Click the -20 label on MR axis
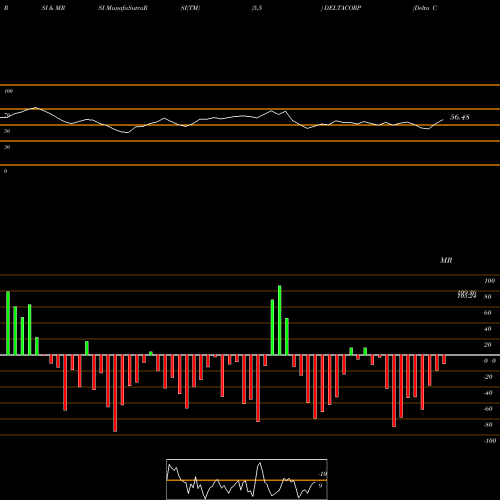Screen dimensions: 500x500 click(488, 377)
